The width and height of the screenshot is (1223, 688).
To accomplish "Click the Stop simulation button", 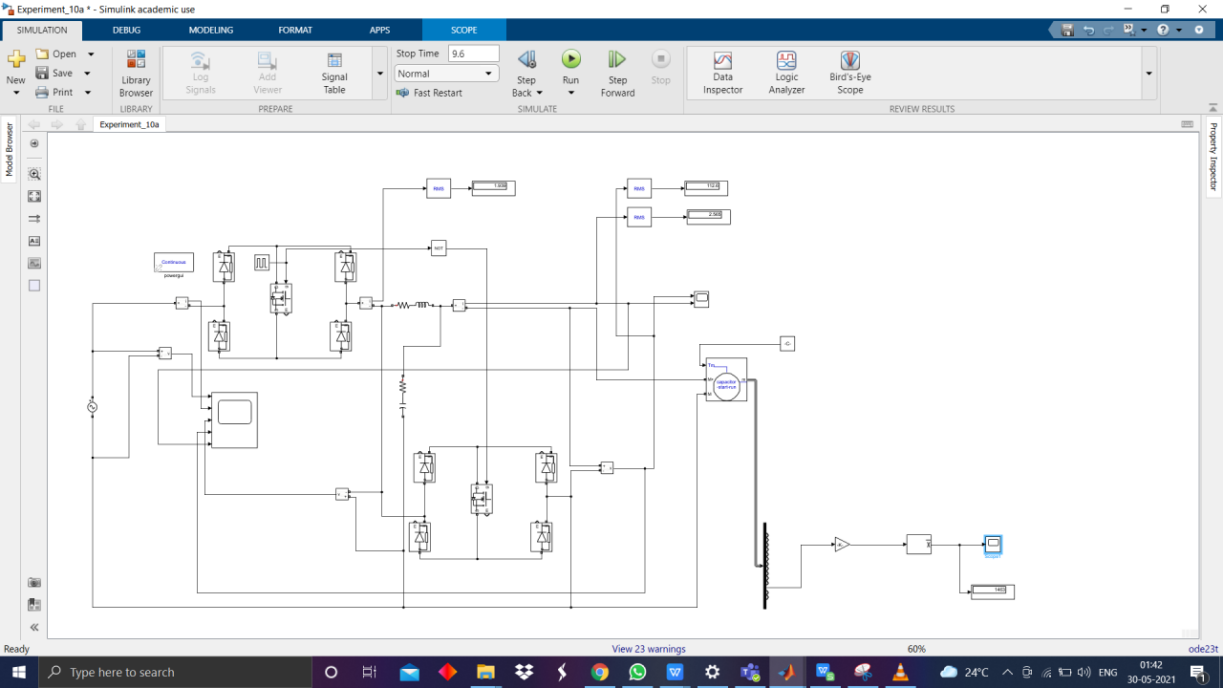I will pos(660,67).
